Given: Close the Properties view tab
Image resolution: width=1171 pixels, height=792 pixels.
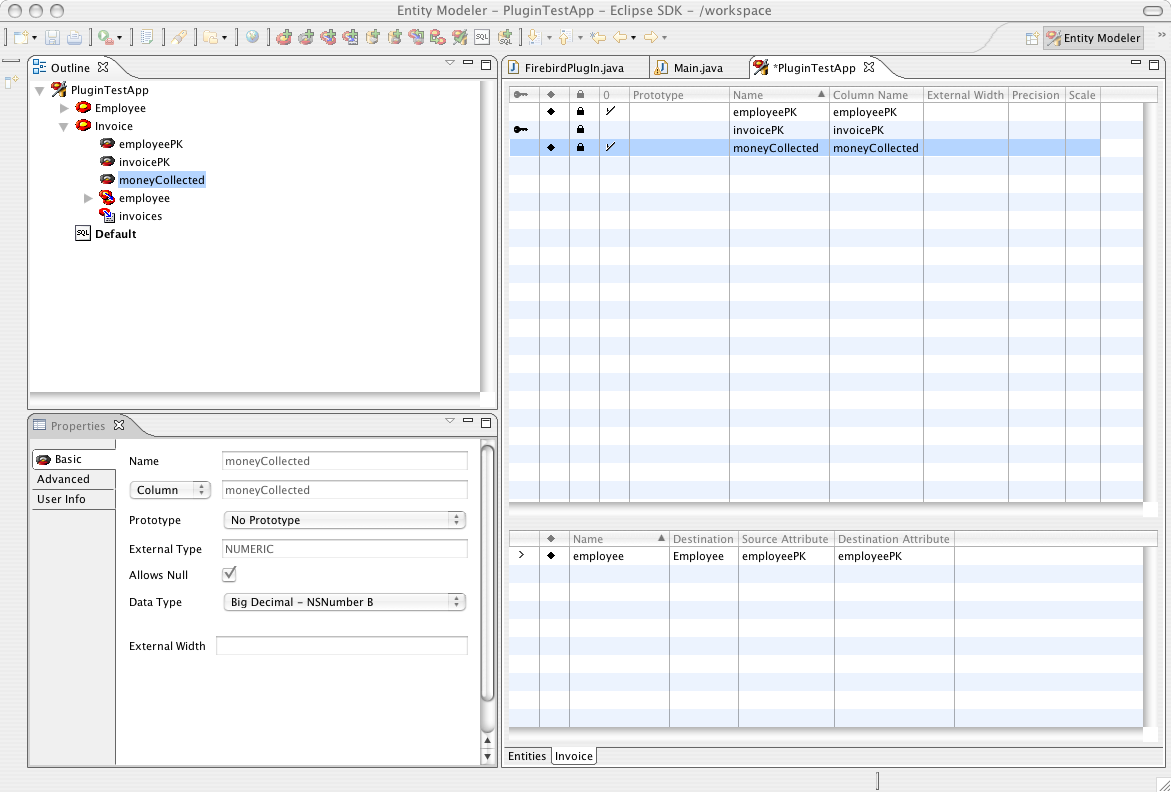Looking at the screenshot, I should [x=119, y=425].
